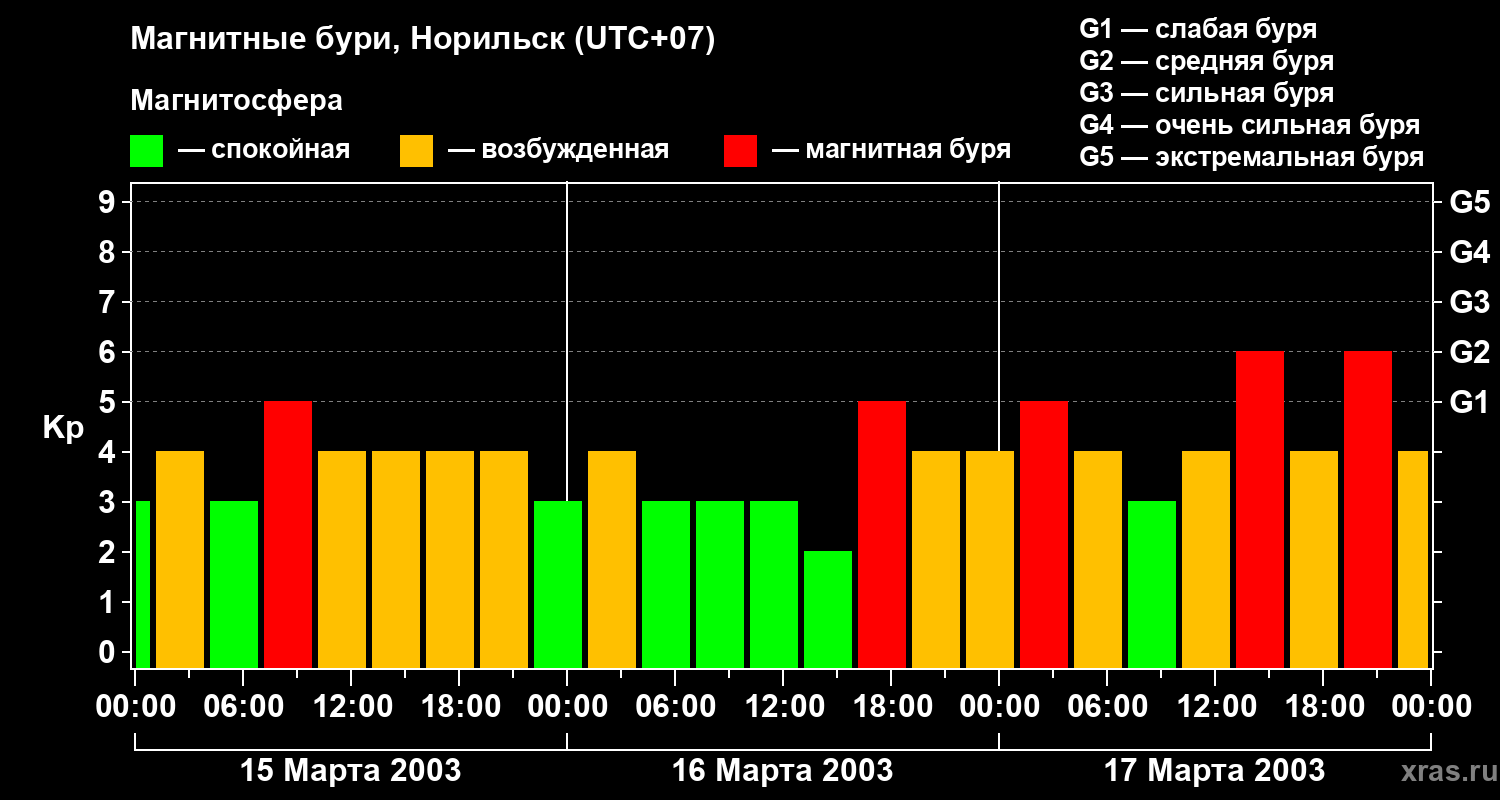This screenshot has height=800, width=1500.
Task: Click the 'G3 — сильная буря' legend line
Action: point(1206,93)
